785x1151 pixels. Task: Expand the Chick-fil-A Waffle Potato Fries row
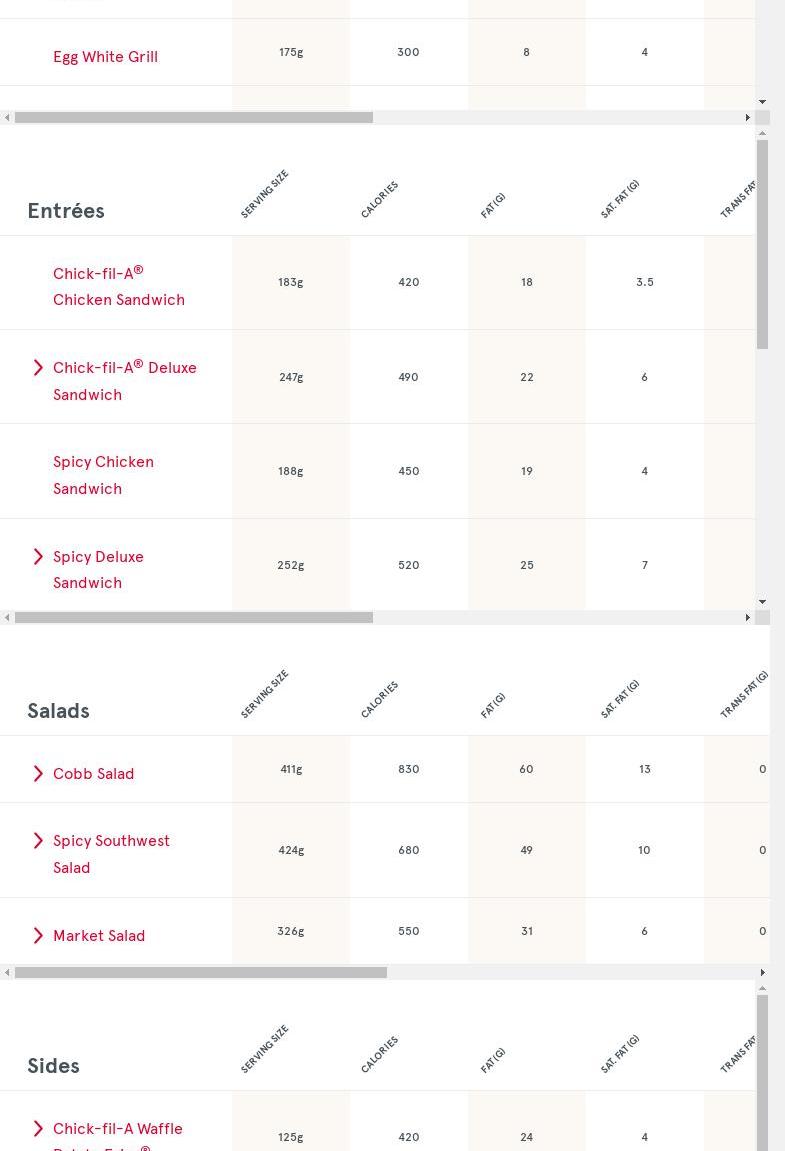(38, 1129)
